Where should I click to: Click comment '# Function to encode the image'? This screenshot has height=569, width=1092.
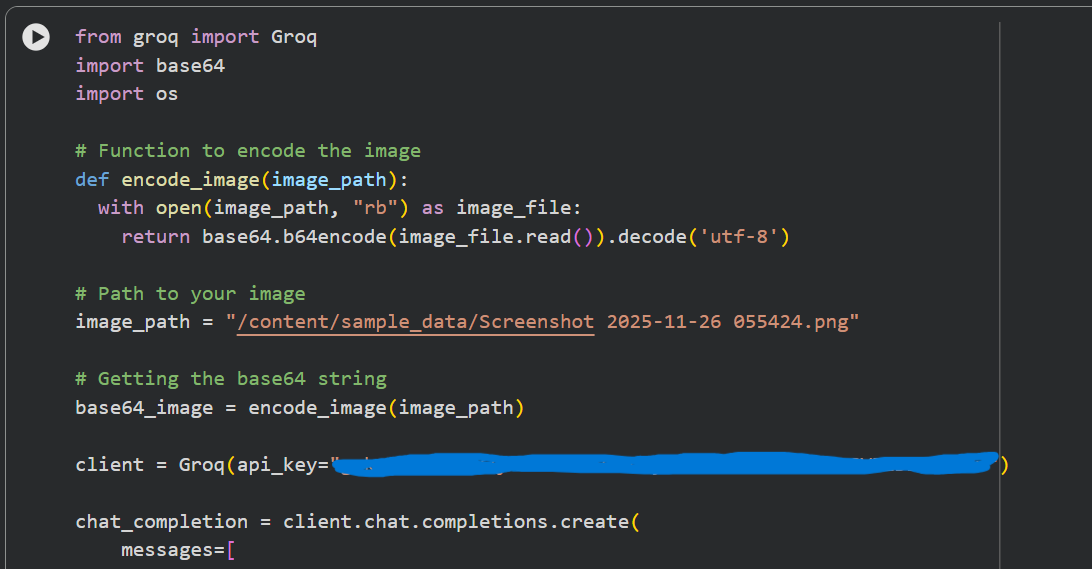click(x=248, y=151)
